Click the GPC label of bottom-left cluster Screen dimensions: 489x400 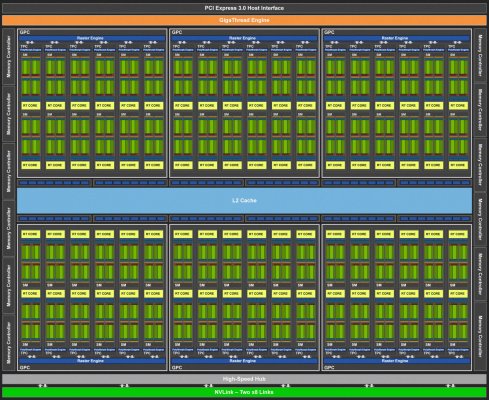point(25,367)
